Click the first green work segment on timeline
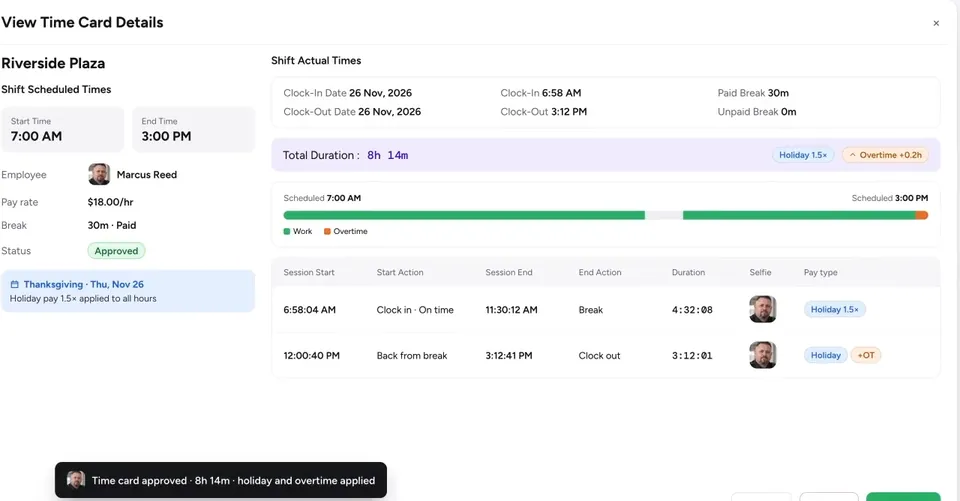This screenshot has height=501, width=960. (x=464, y=215)
